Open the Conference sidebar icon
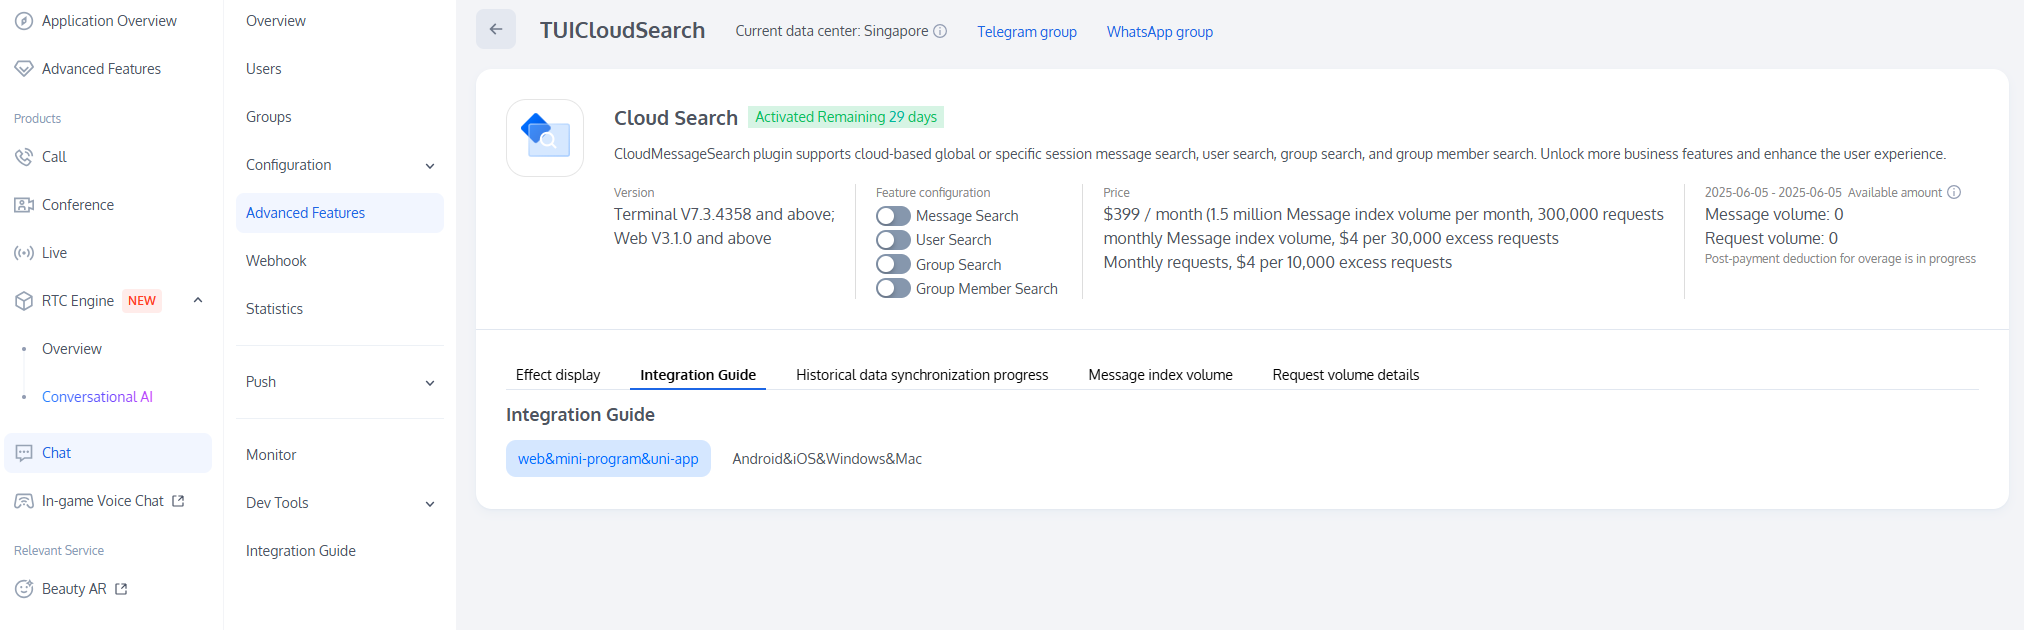Viewport: 2024px width, 630px height. point(24,205)
